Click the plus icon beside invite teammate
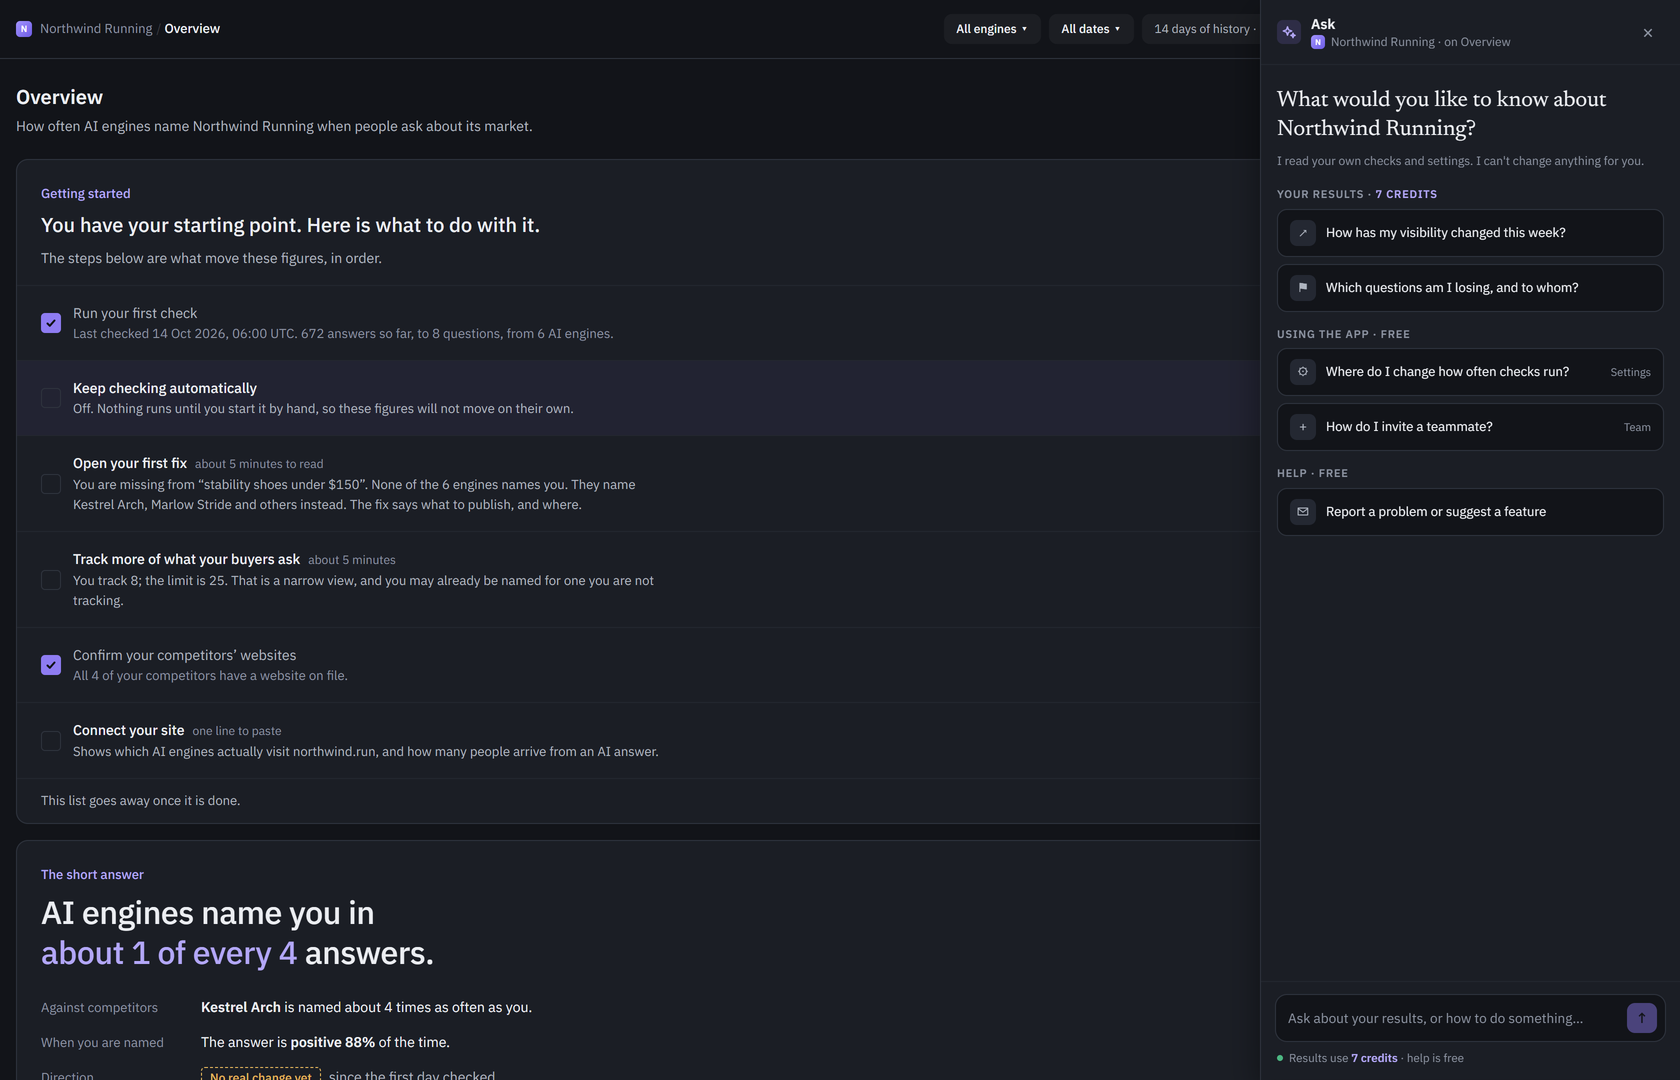 point(1303,427)
